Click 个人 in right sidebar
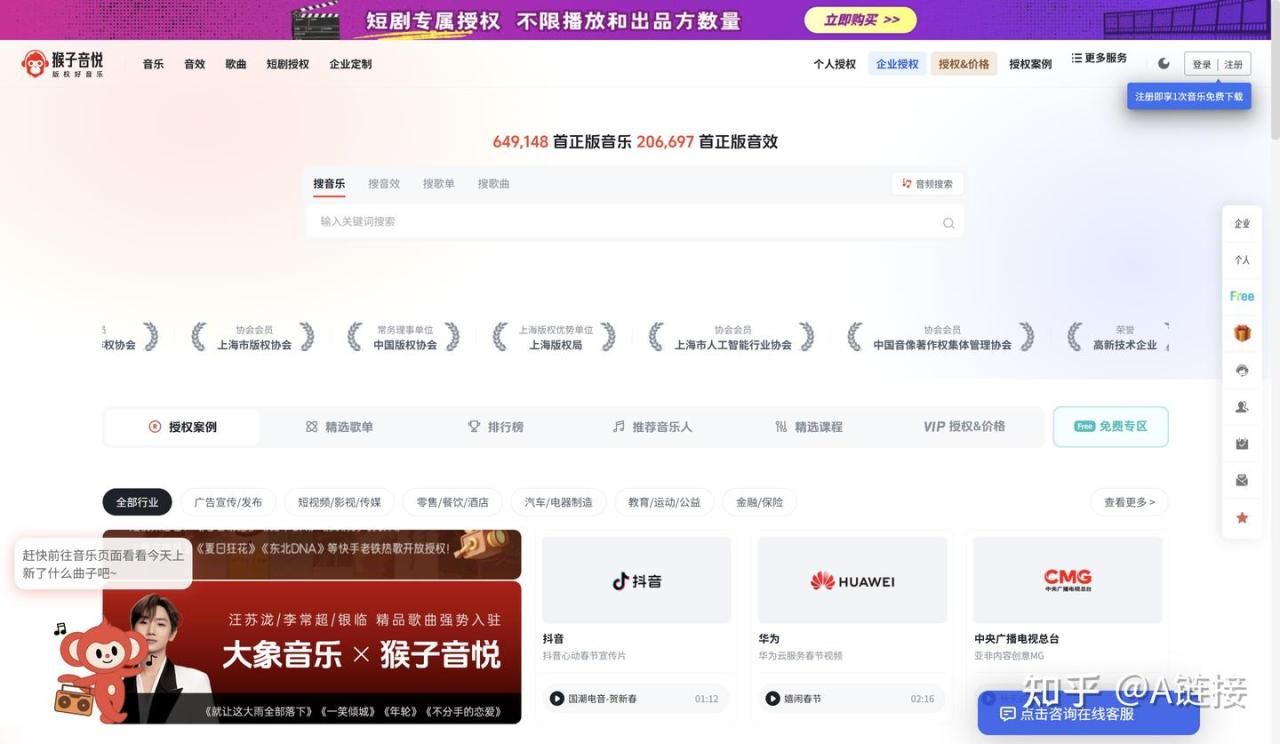 (1242, 259)
